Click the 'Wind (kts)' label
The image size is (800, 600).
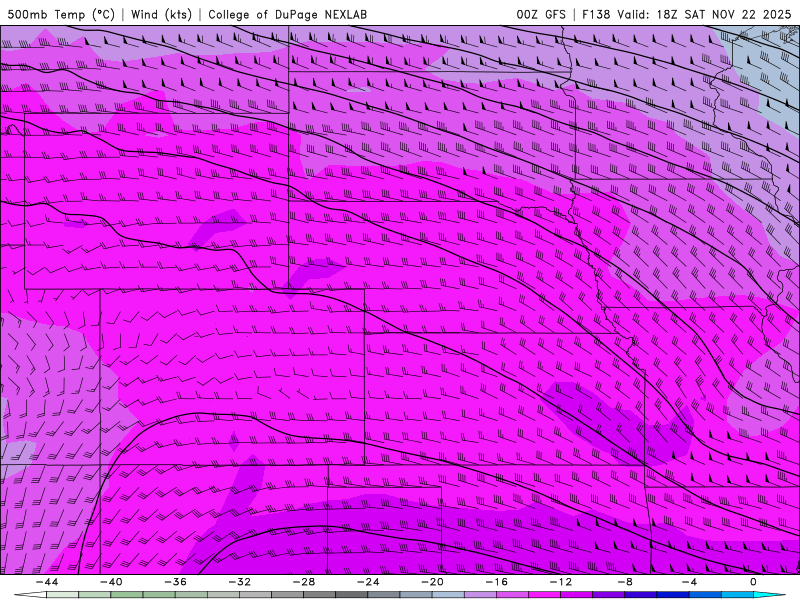161,14
